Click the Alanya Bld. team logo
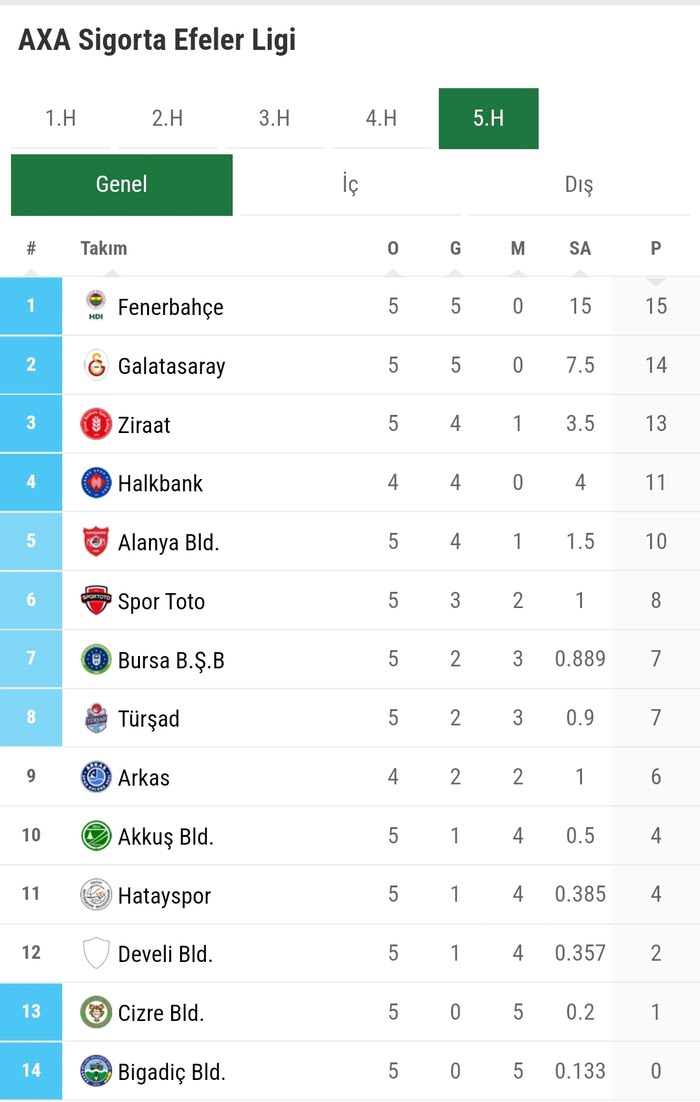This screenshot has height=1102, width=700. coord(96,542)
